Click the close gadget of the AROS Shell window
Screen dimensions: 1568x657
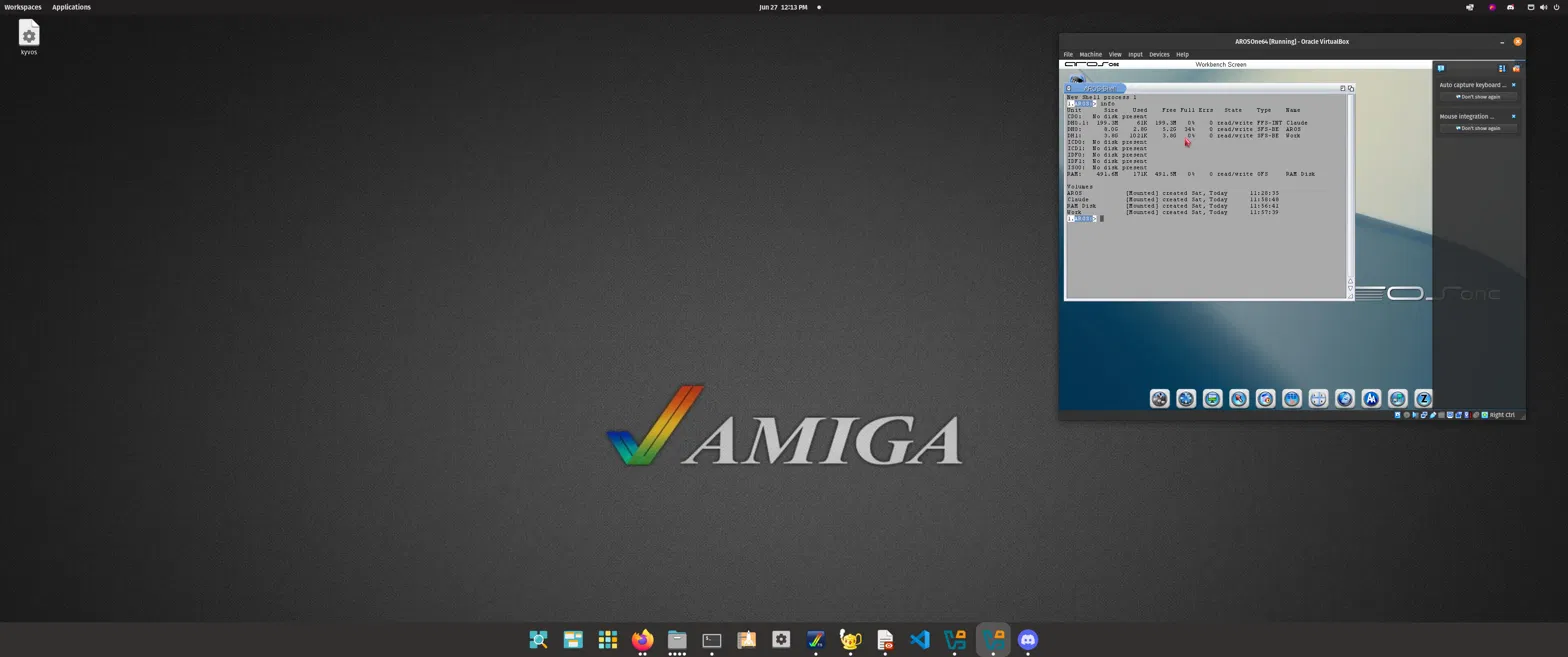click(1068, 88)
